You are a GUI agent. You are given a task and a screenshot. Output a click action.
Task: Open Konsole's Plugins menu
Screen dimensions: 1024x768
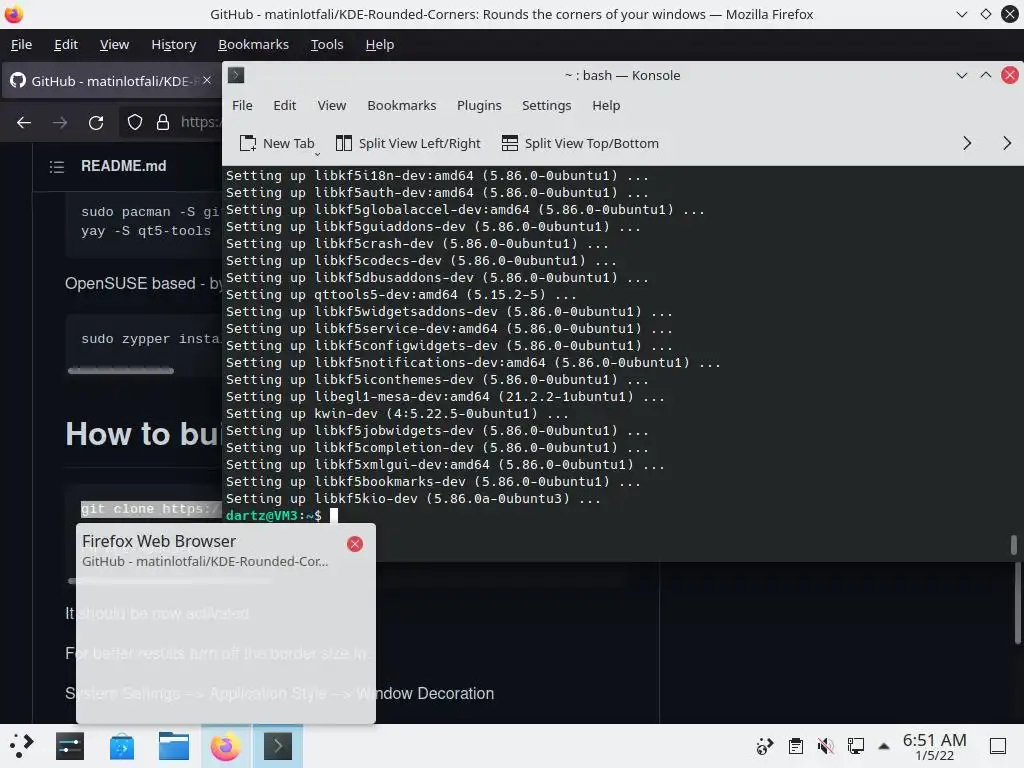pyautogui.click(x=479, y=105)
